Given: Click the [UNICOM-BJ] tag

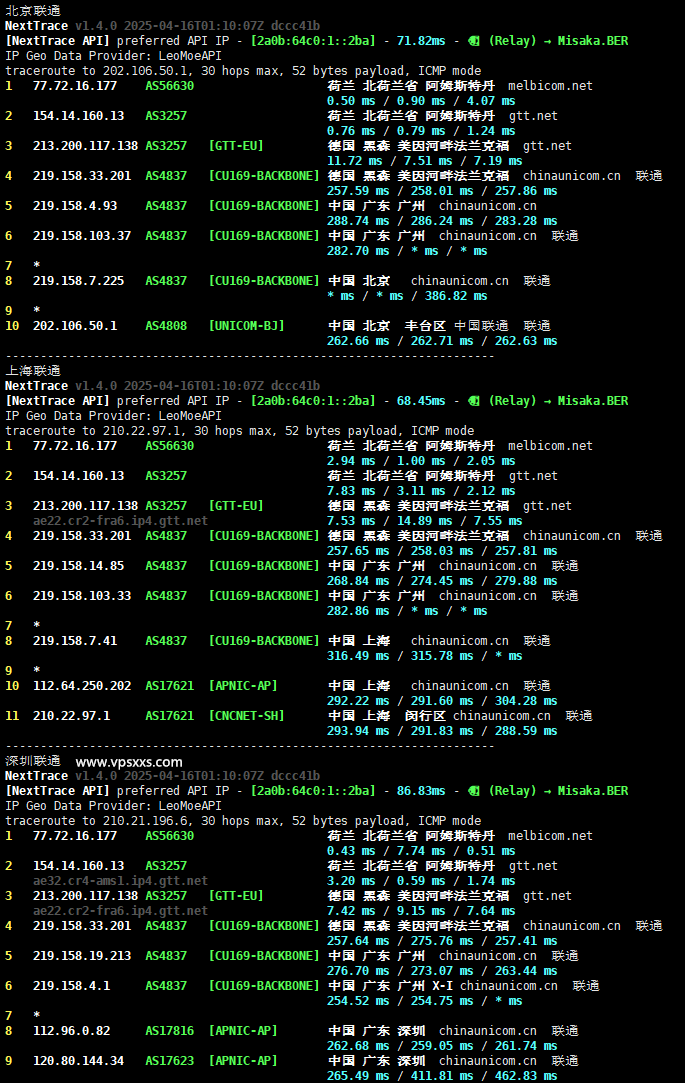Looking at the screenshot, I should [246, 325].
